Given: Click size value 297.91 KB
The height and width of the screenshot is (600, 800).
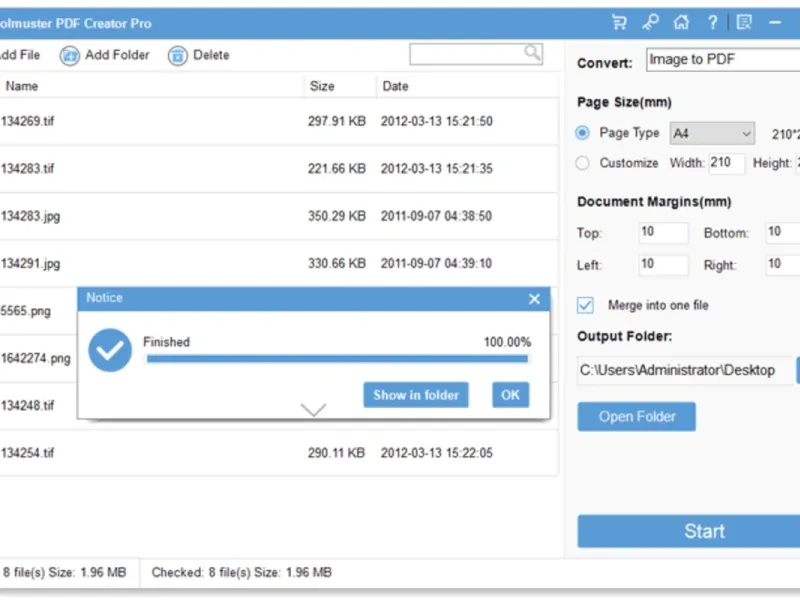Looking at the screenshot, I should 337,121.
